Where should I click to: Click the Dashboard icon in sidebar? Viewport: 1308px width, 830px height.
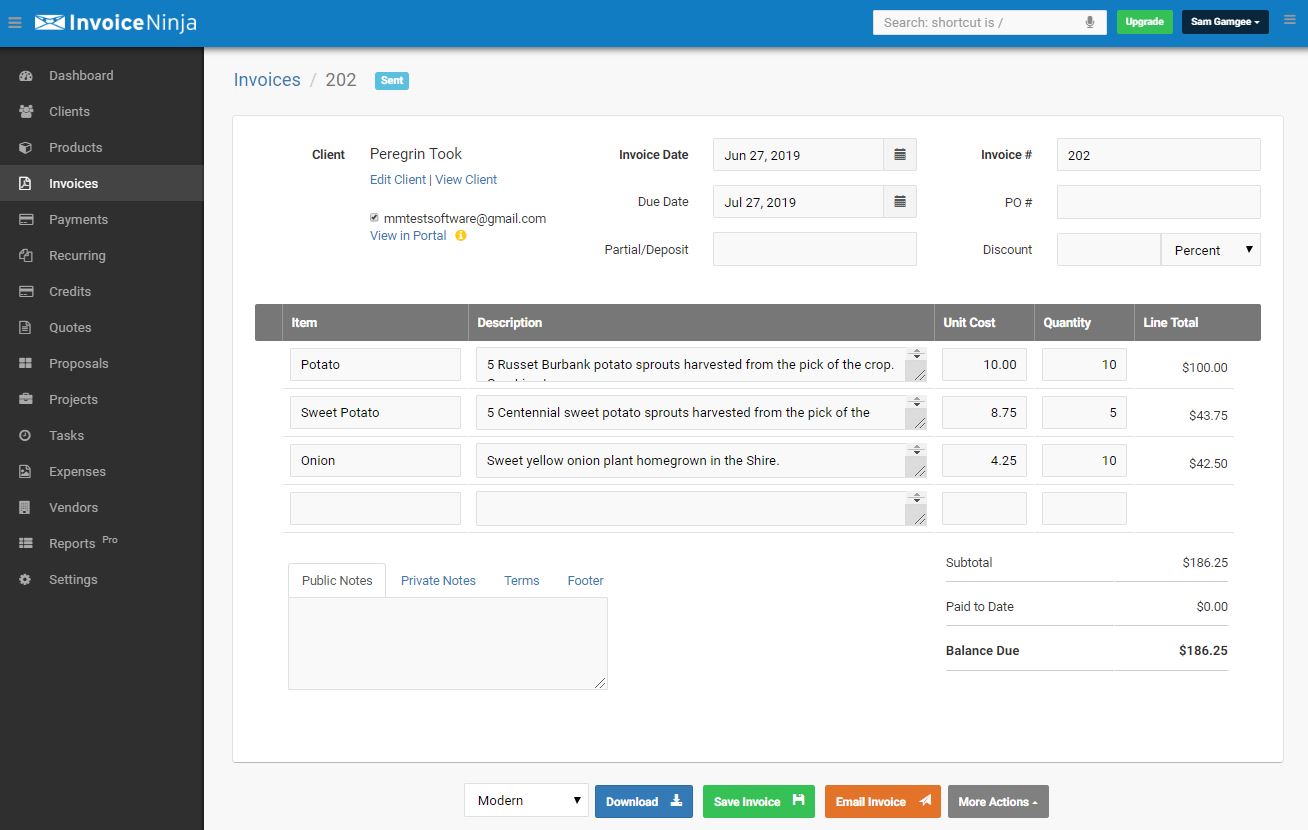click(26, 76)
